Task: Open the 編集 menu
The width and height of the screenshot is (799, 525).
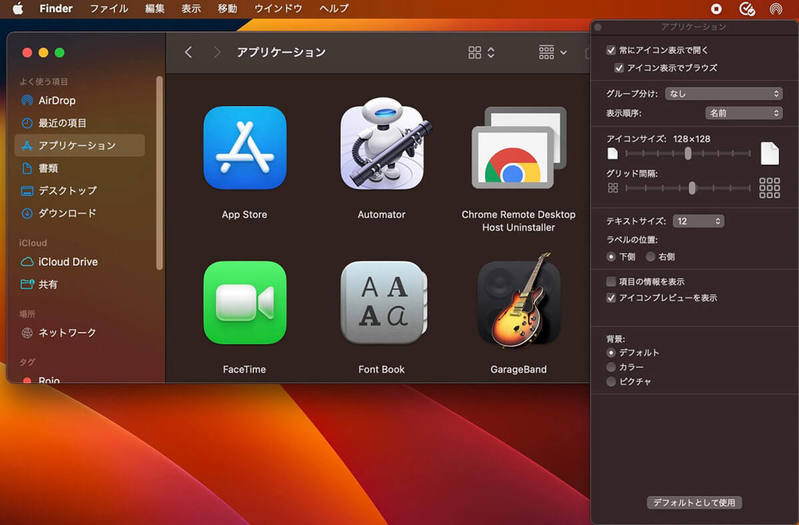Action: tap(154, 9)
